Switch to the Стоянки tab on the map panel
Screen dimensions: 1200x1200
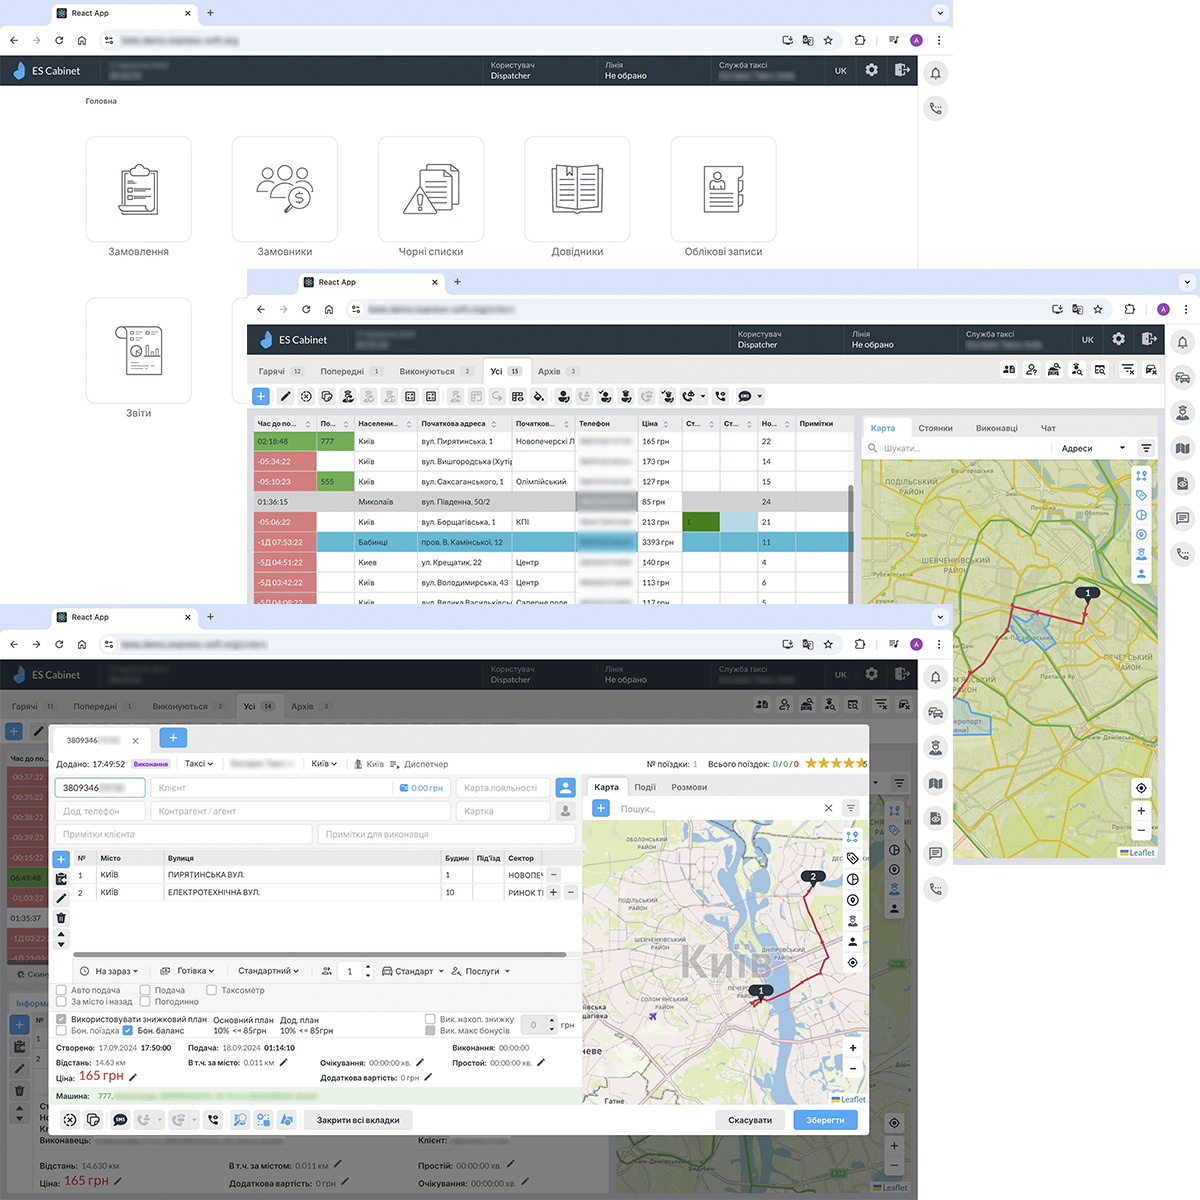(935, 428)
